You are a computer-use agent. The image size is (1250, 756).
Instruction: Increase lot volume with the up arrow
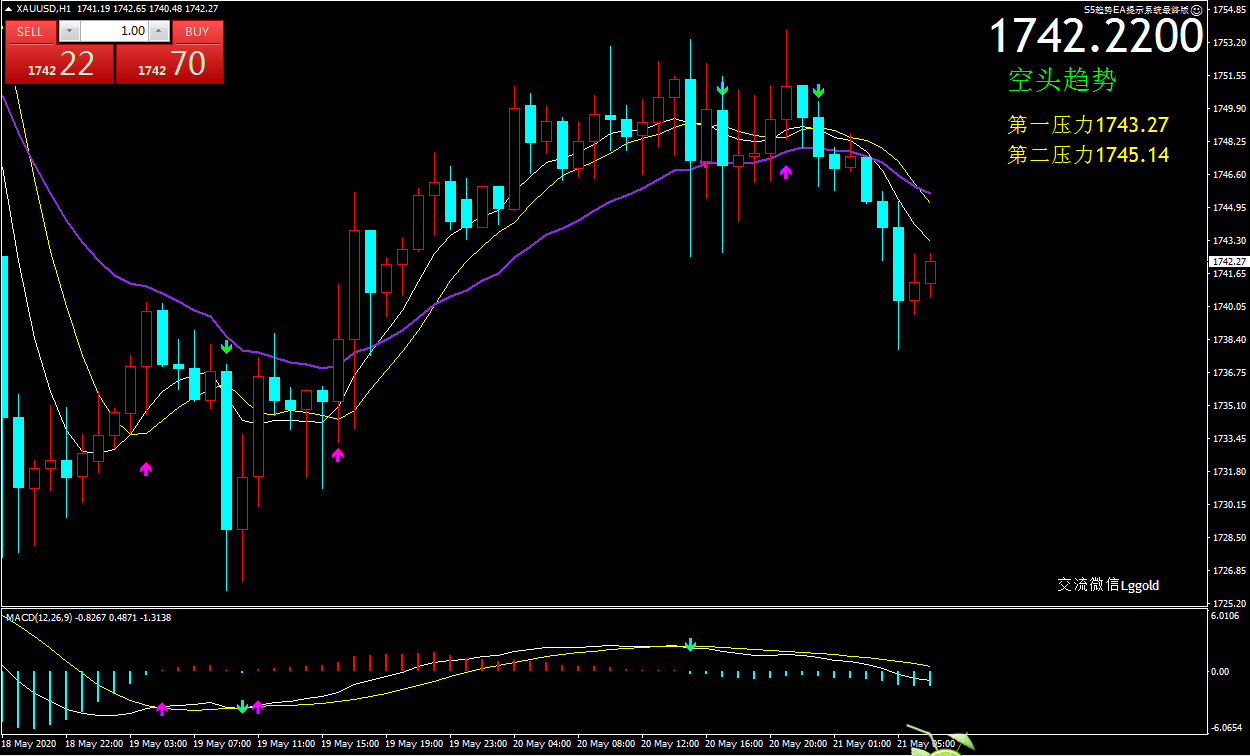coord(158,32)
